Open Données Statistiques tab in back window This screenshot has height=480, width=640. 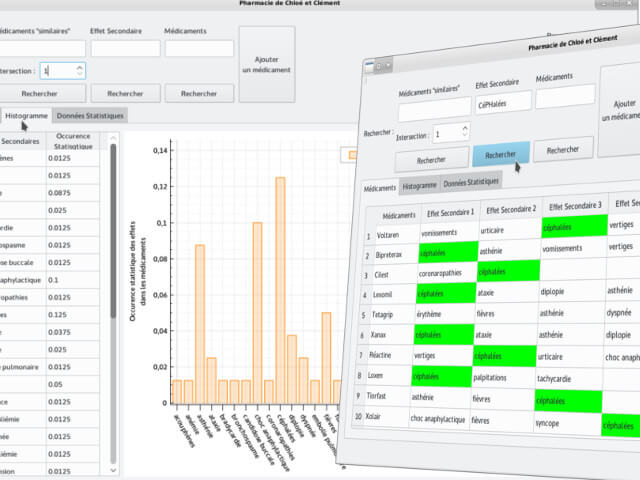[90, 116]
